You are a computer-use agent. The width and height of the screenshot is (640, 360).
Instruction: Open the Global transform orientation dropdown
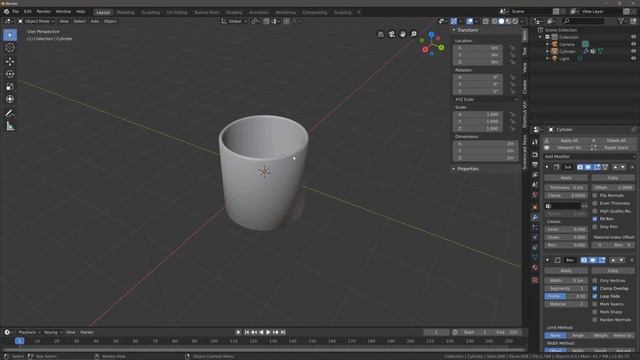pyautogui.click(x=234, y=21)
